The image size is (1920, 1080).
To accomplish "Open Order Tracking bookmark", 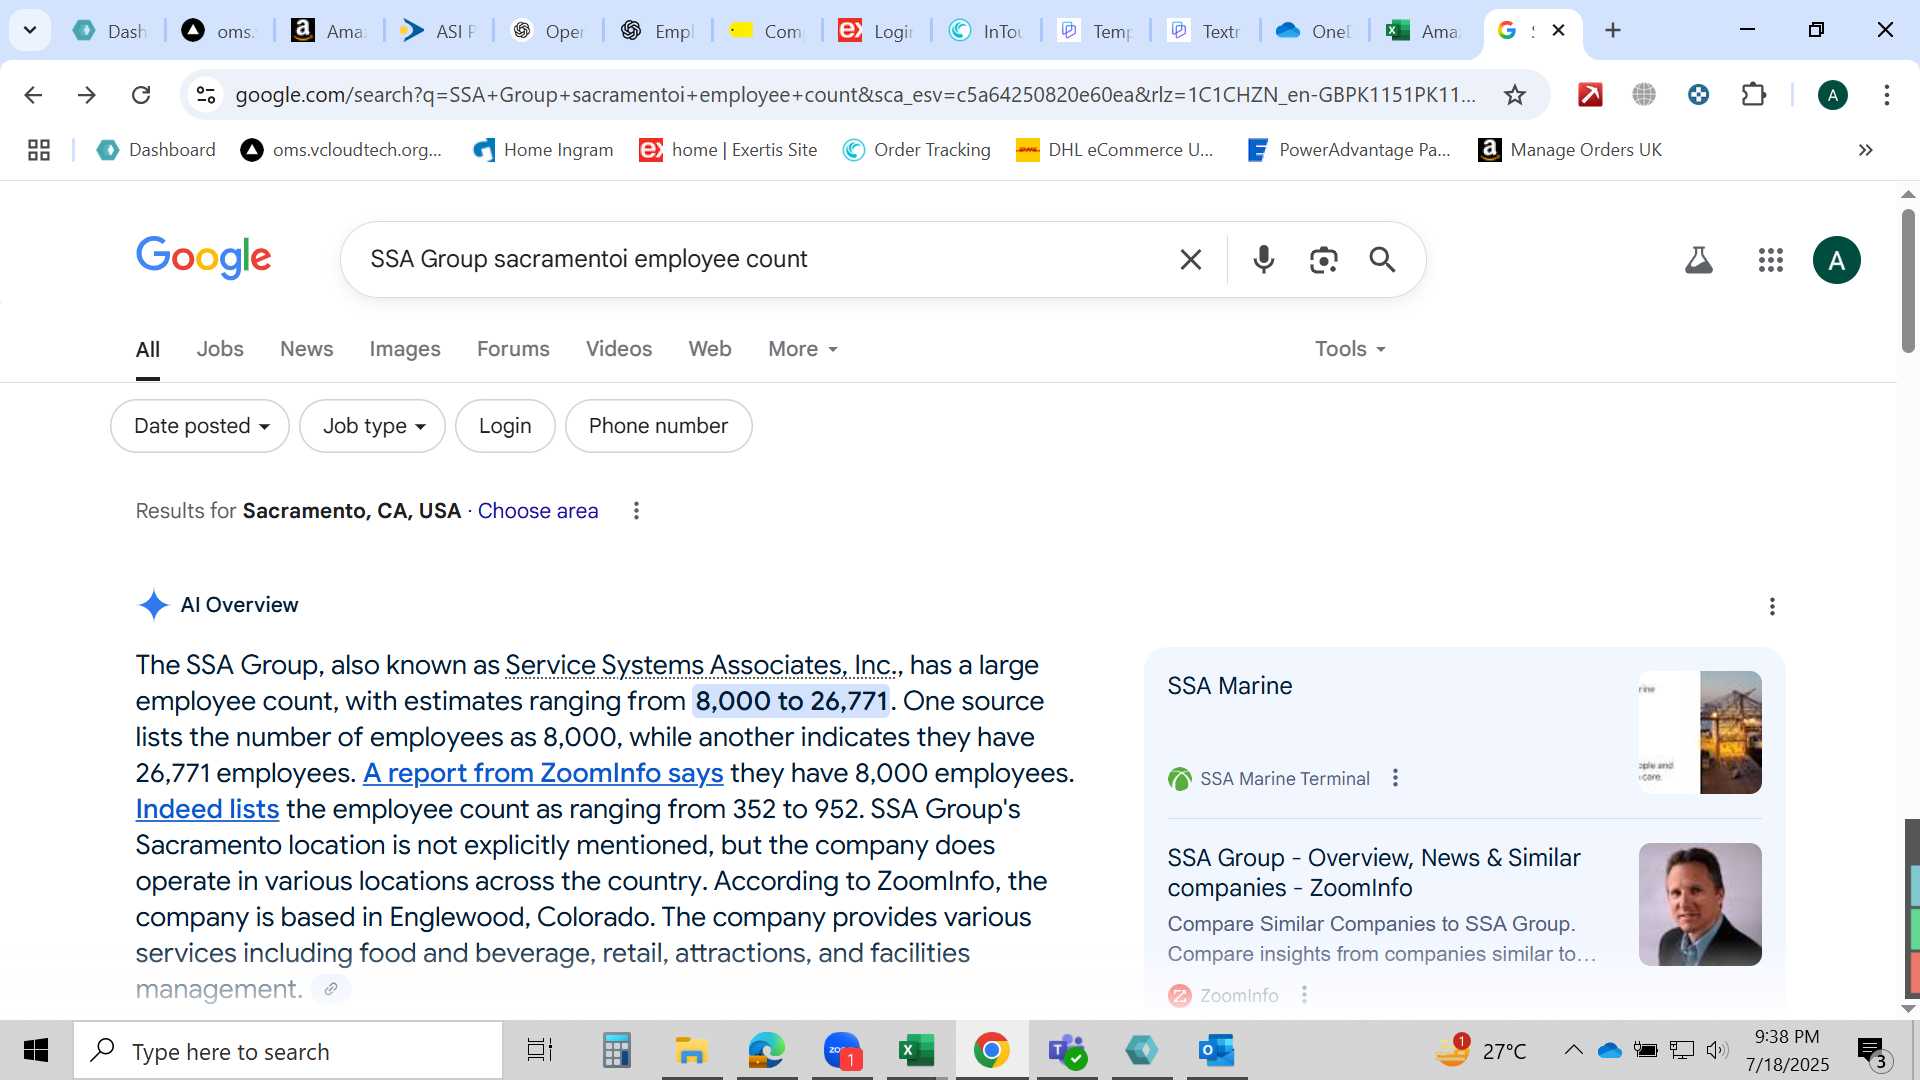I will pyautogui.click(x=917, y=150).
